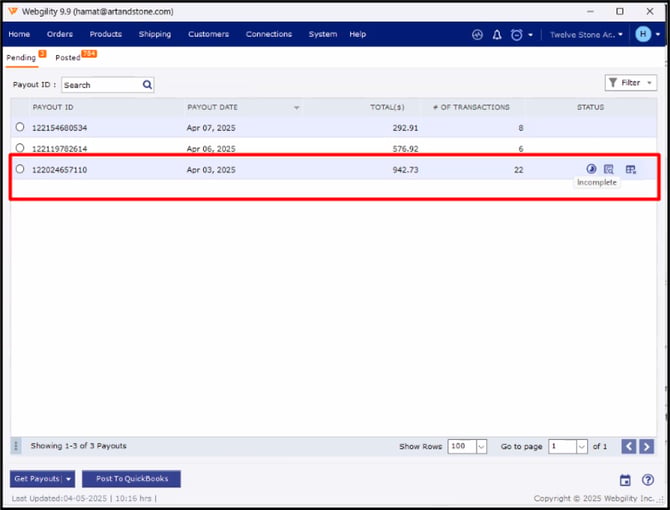Open the Products menu
Screen dimensions: 670x510
click(x=106, y=34)
